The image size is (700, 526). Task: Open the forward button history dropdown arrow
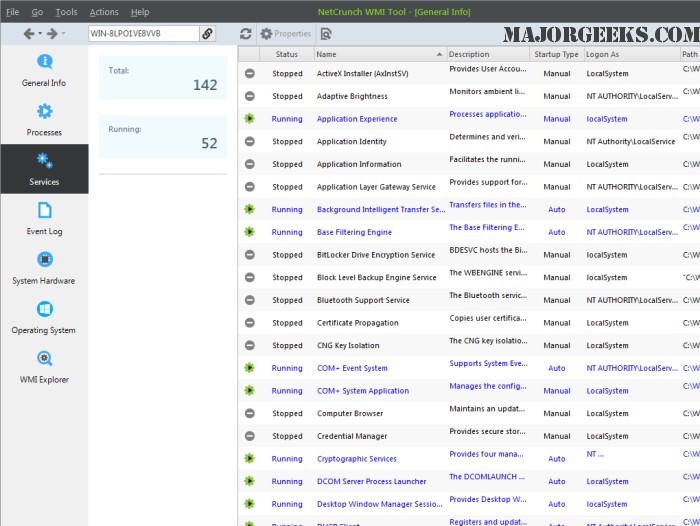click(63, 33)
